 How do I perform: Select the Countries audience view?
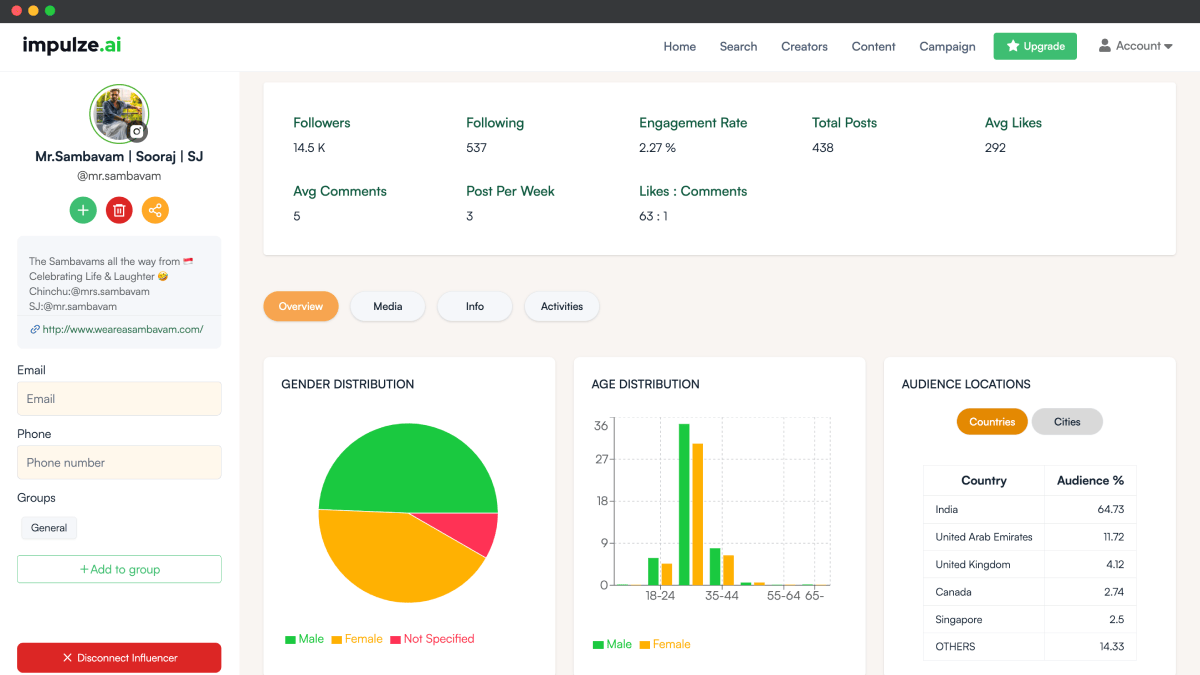pyautogui.click(x=992, y=422)
